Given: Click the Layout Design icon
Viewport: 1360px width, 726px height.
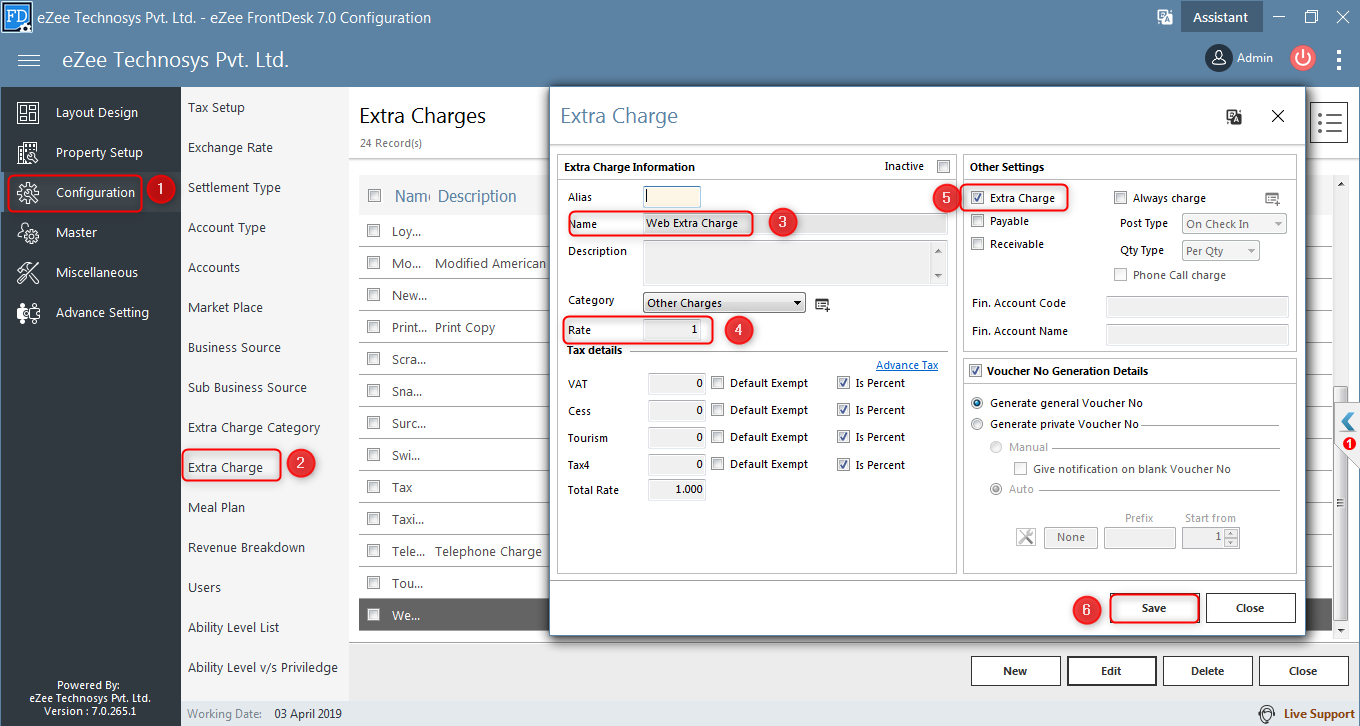Looking at the screenshot, I should click(x=28, y=113).
